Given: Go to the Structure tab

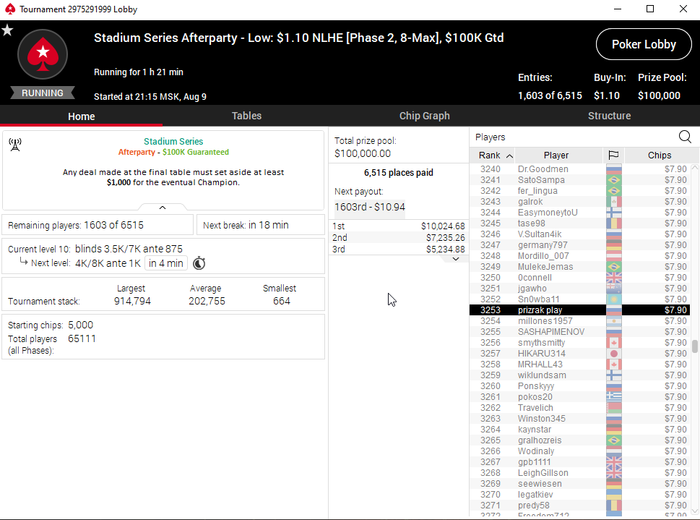Looking at the screenshot, I should (x=609, y=116).
